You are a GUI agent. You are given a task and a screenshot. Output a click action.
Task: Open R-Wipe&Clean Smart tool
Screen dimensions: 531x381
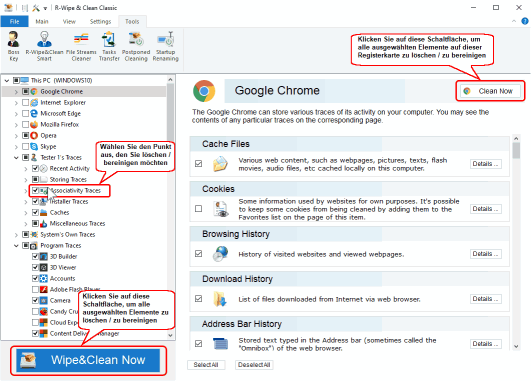[x=44, y=46]
